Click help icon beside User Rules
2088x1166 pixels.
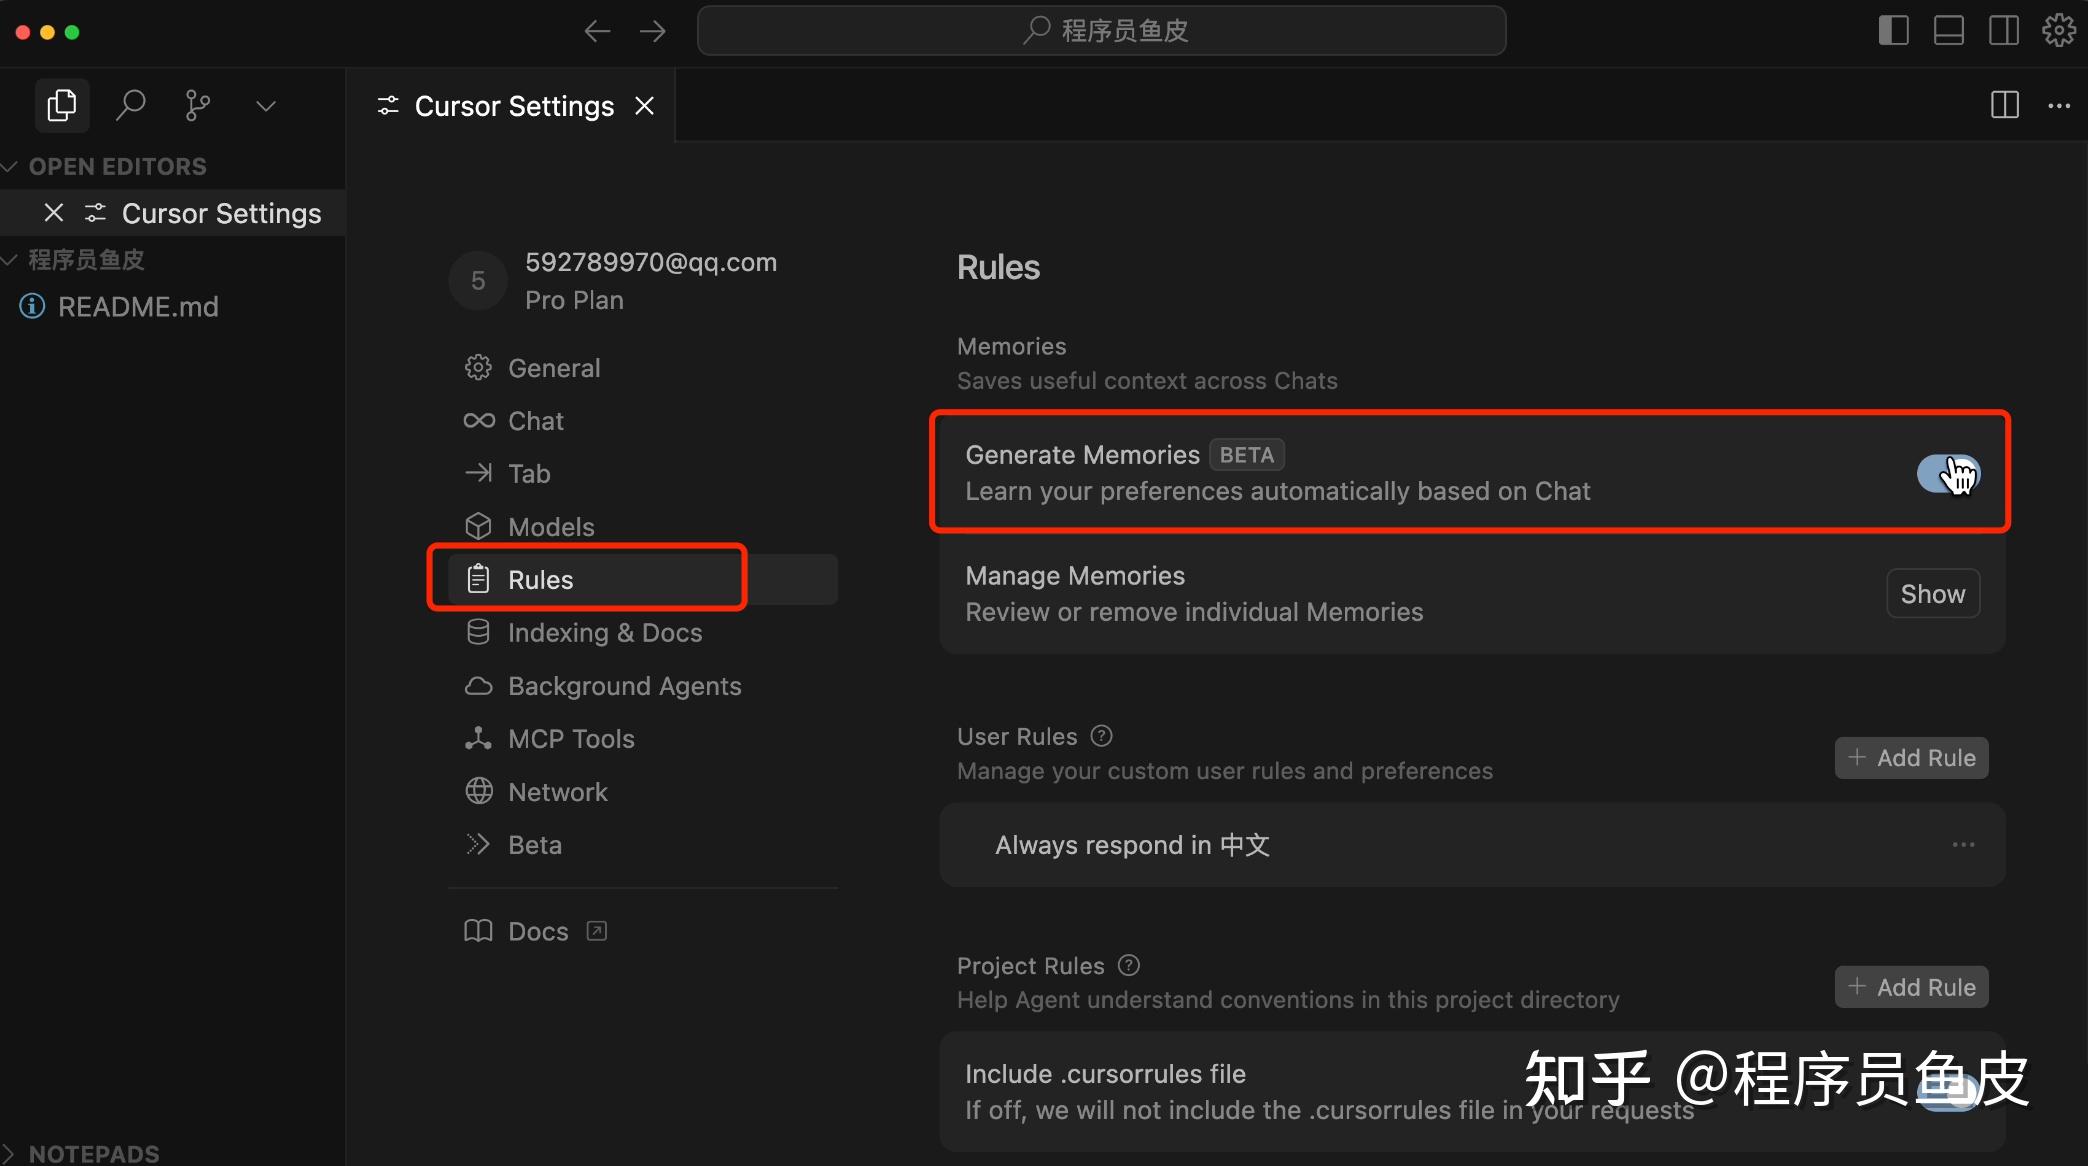click(1101, 736)
